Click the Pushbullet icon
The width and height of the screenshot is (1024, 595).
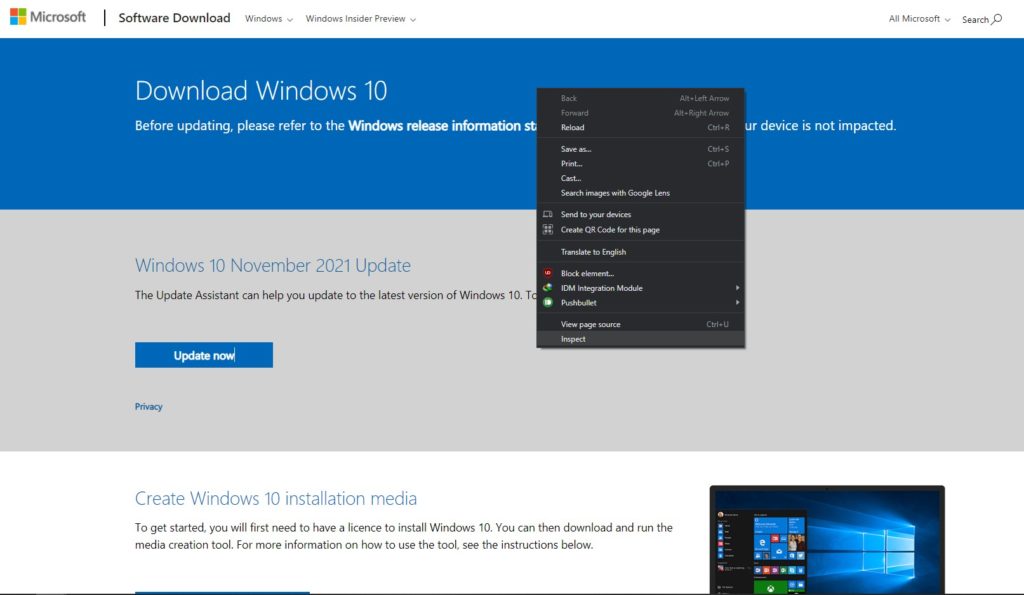click(x=547, y=302)
